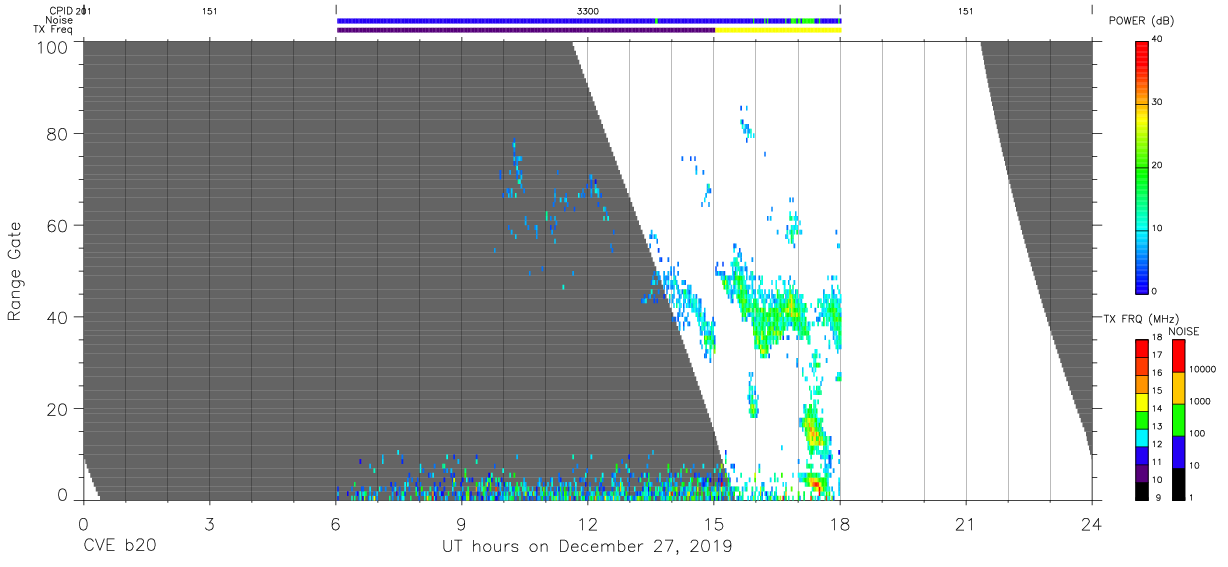Click the purple segment of TX Freq strip
1228x567 pixels.
coord(526,30)
